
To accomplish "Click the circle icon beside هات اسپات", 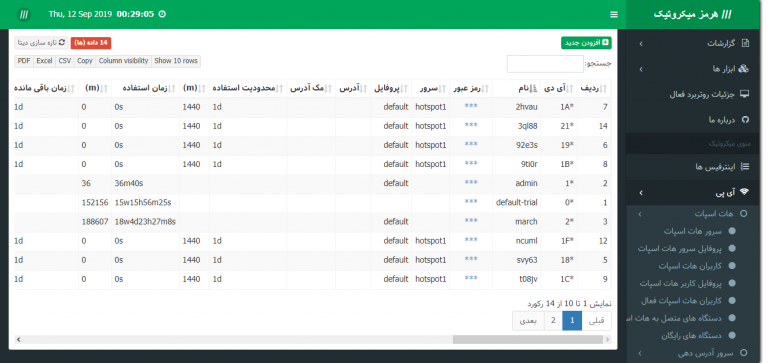I will point(744,214).
